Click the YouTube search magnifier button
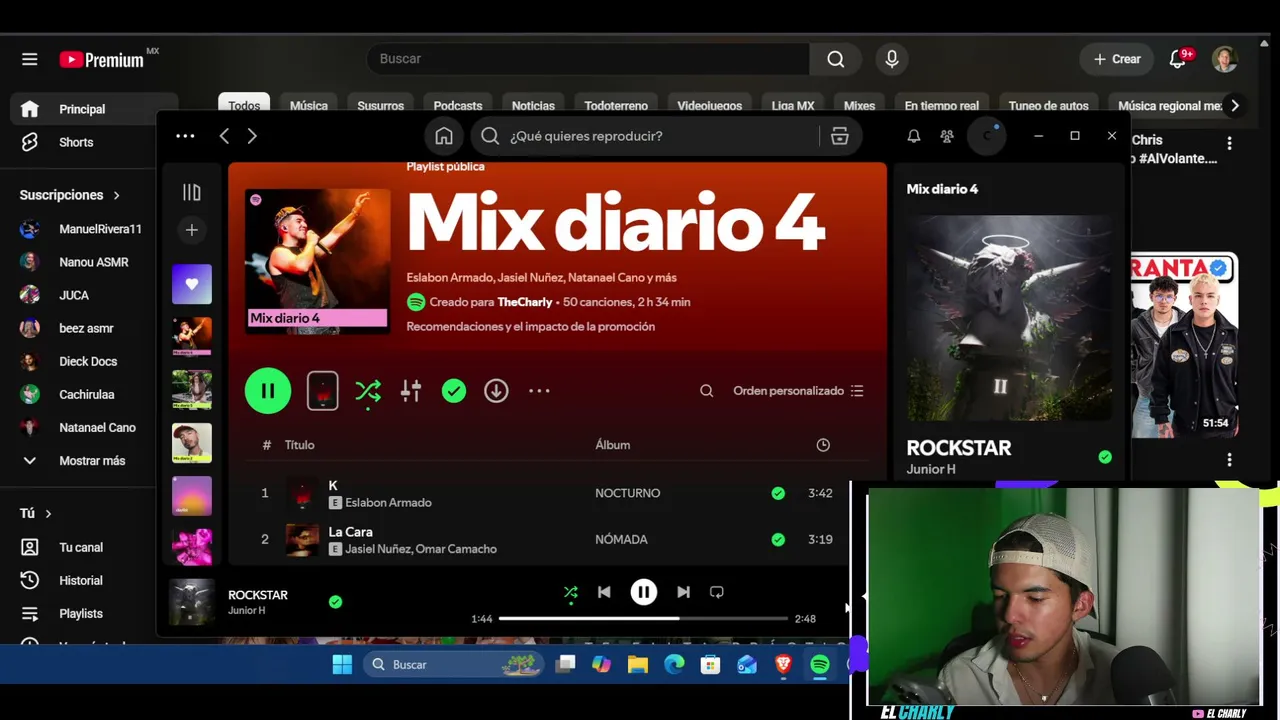Image resolution: width=1280 pixels, height=720 pixels. pyautogui.click(x=836, y=59)
